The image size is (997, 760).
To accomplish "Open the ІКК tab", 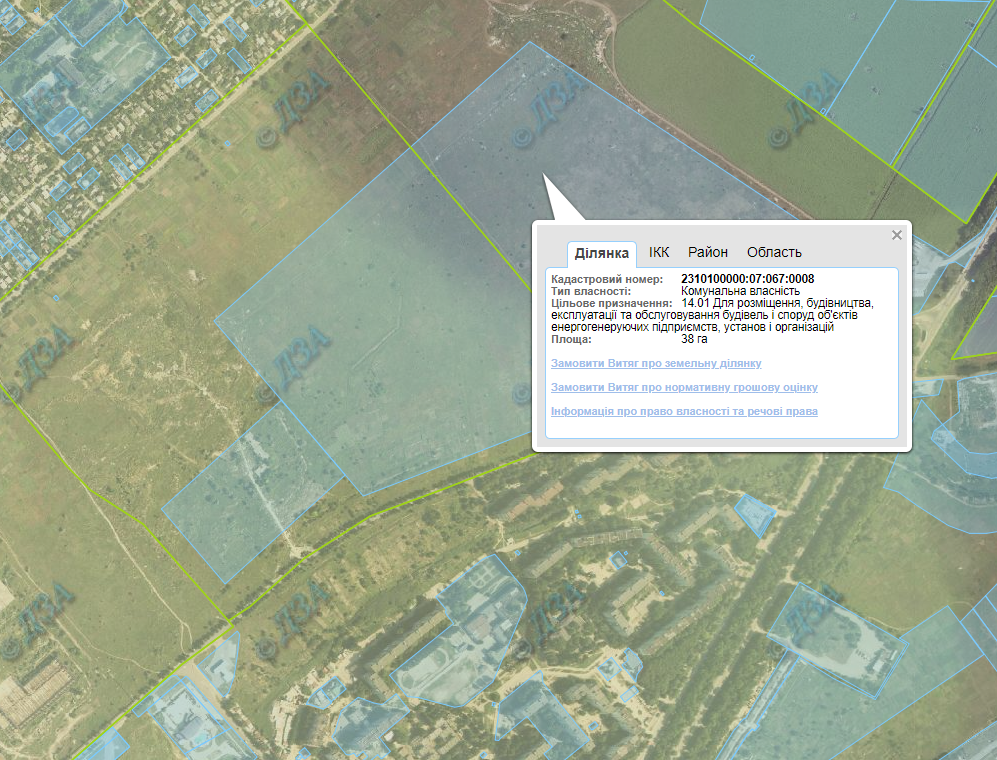I will (659, 252).
